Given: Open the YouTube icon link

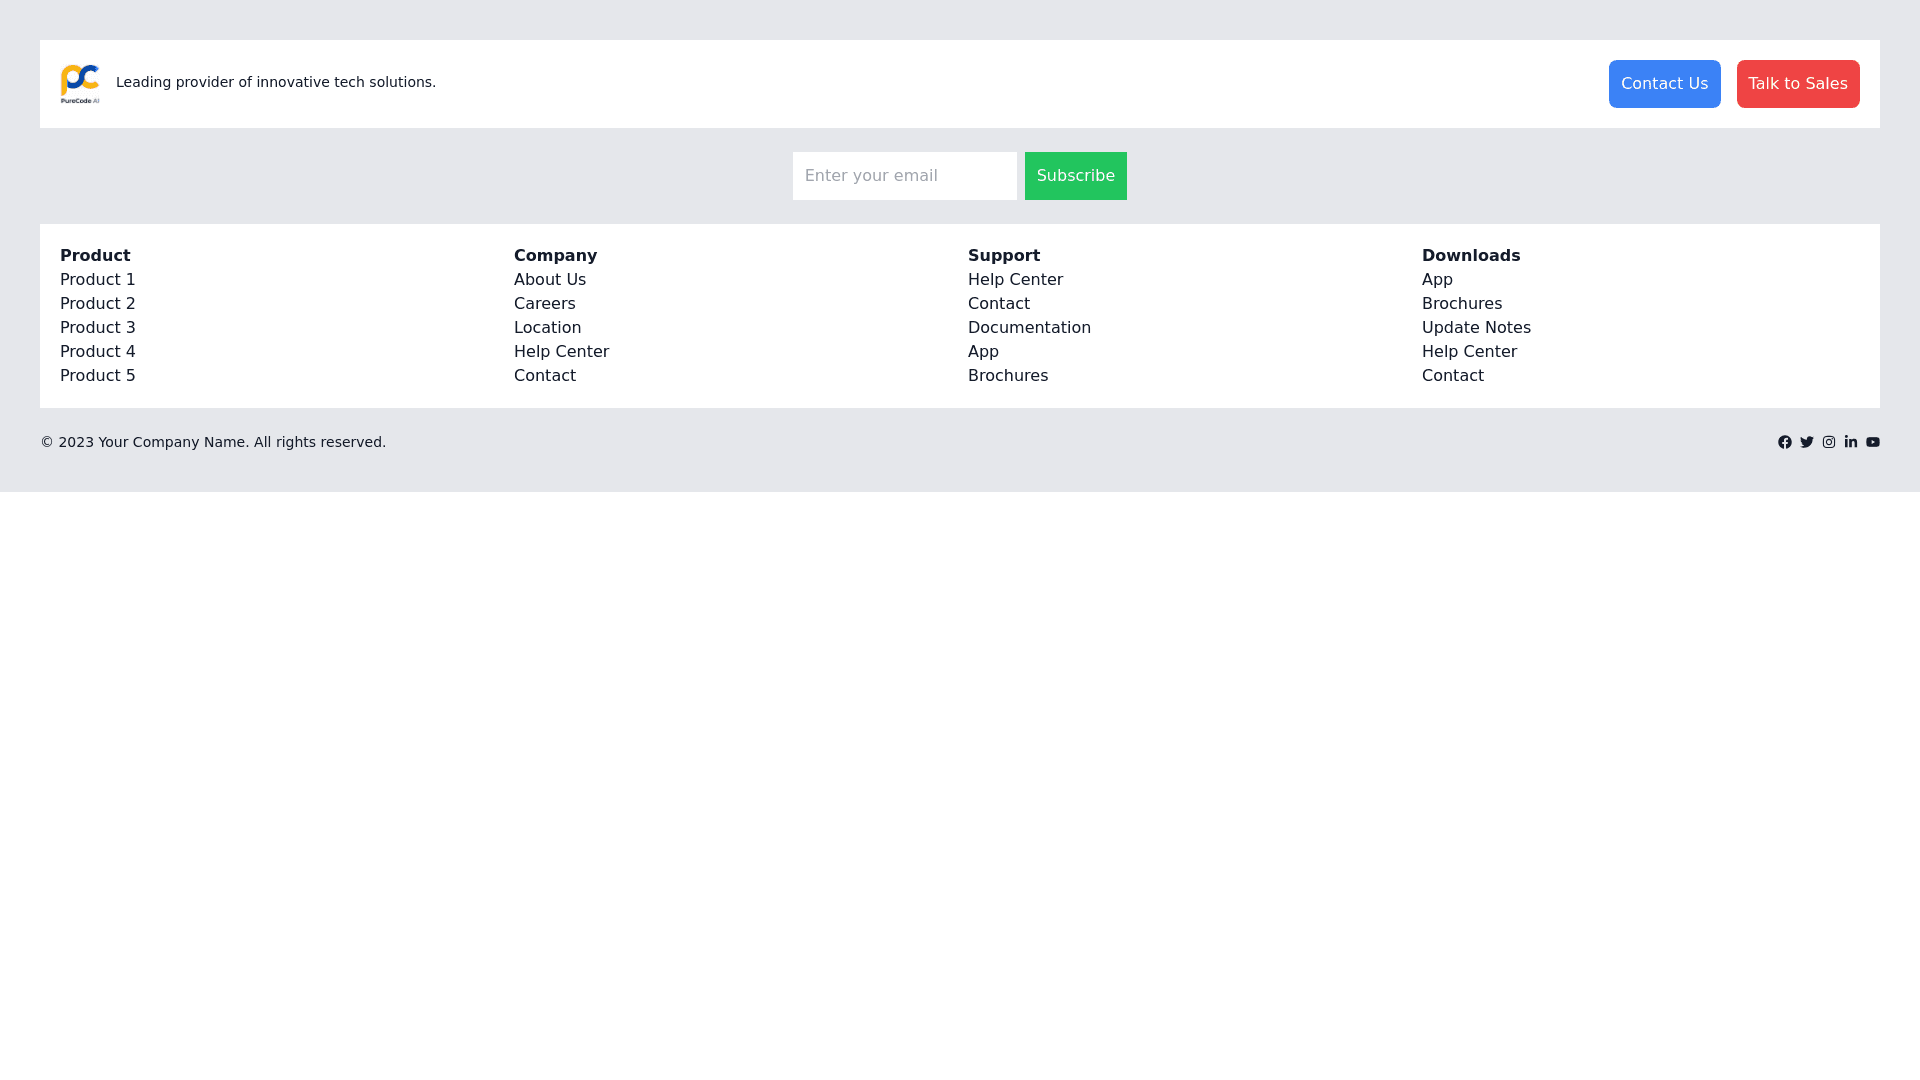Looking at the screenshot, I should 1873,442.
